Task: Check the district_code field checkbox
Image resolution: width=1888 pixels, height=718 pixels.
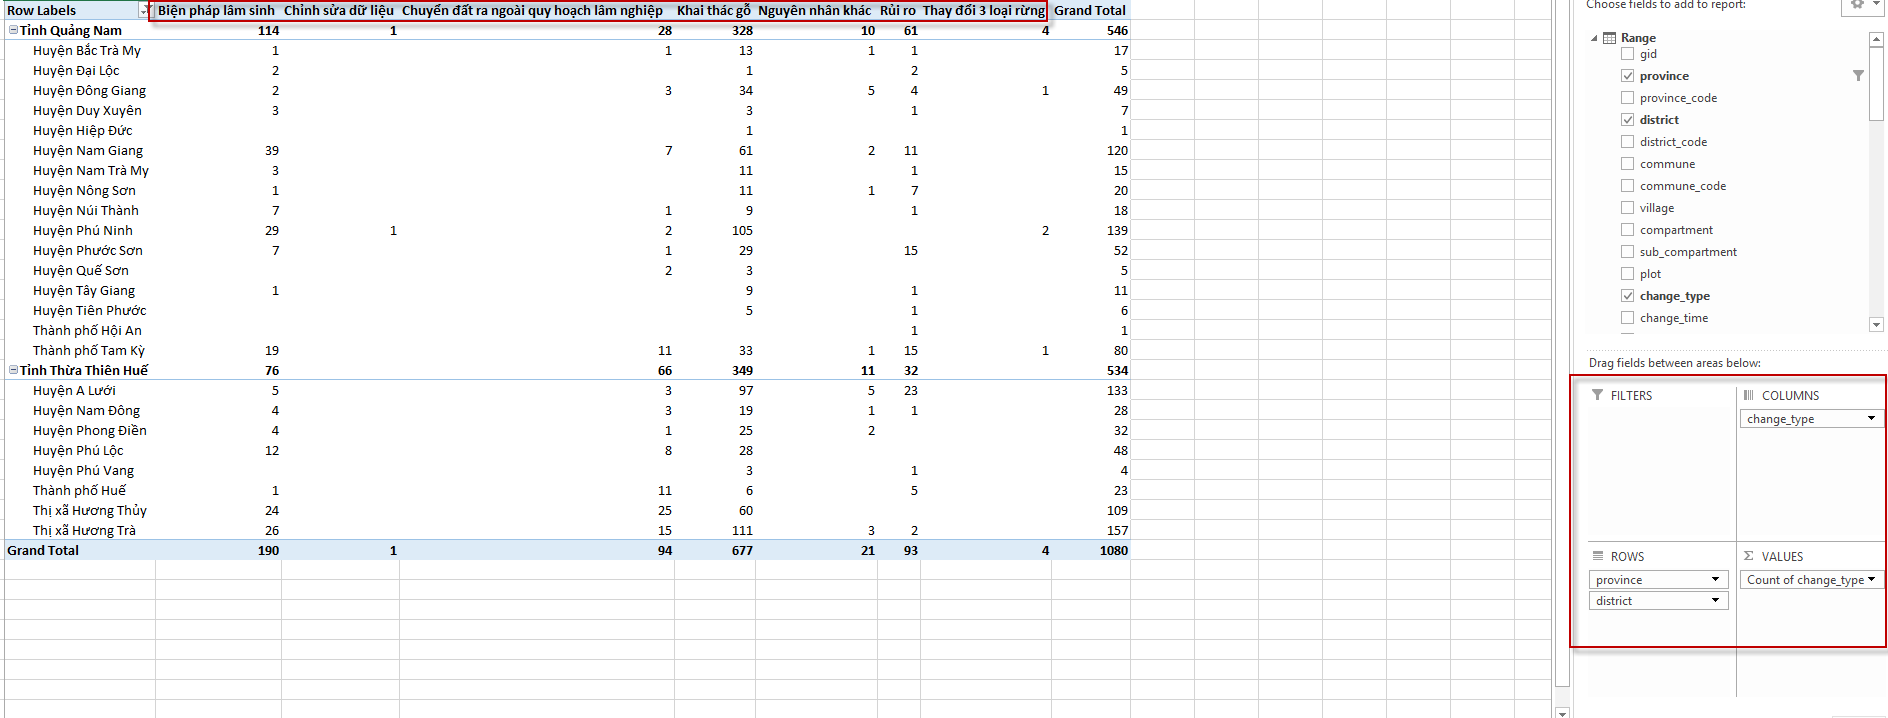Action: point(1628,142)
